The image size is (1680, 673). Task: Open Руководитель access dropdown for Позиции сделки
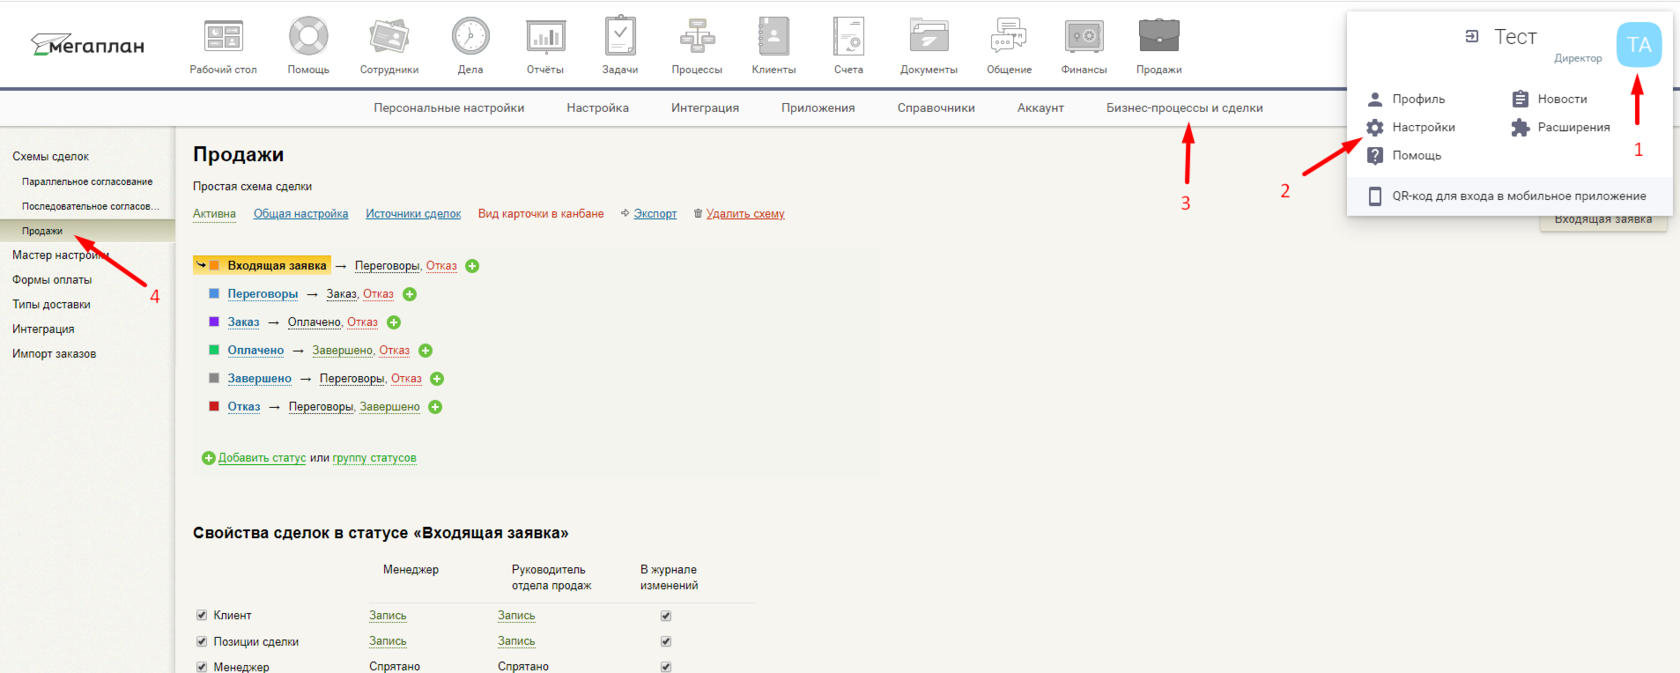pos(516,641)
